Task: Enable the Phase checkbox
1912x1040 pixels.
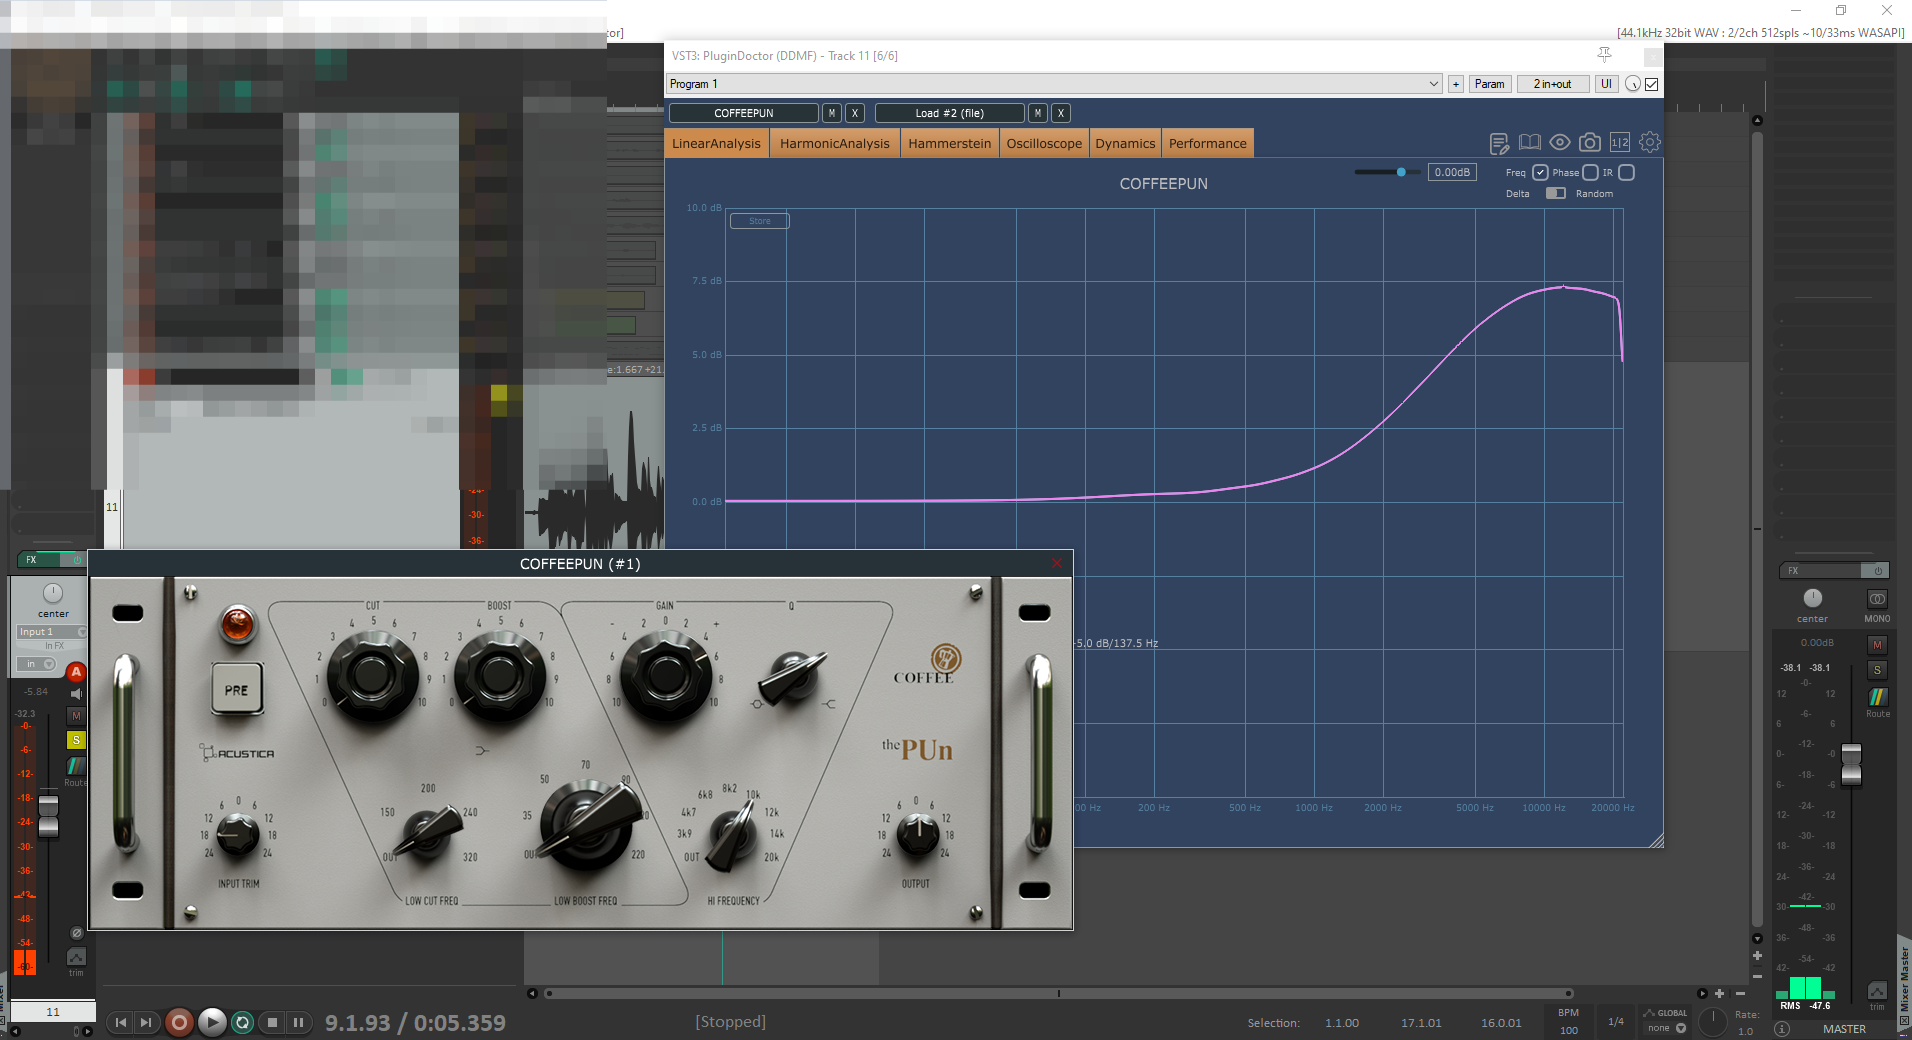Action: pyautogui.click(x=1590, y=172)
